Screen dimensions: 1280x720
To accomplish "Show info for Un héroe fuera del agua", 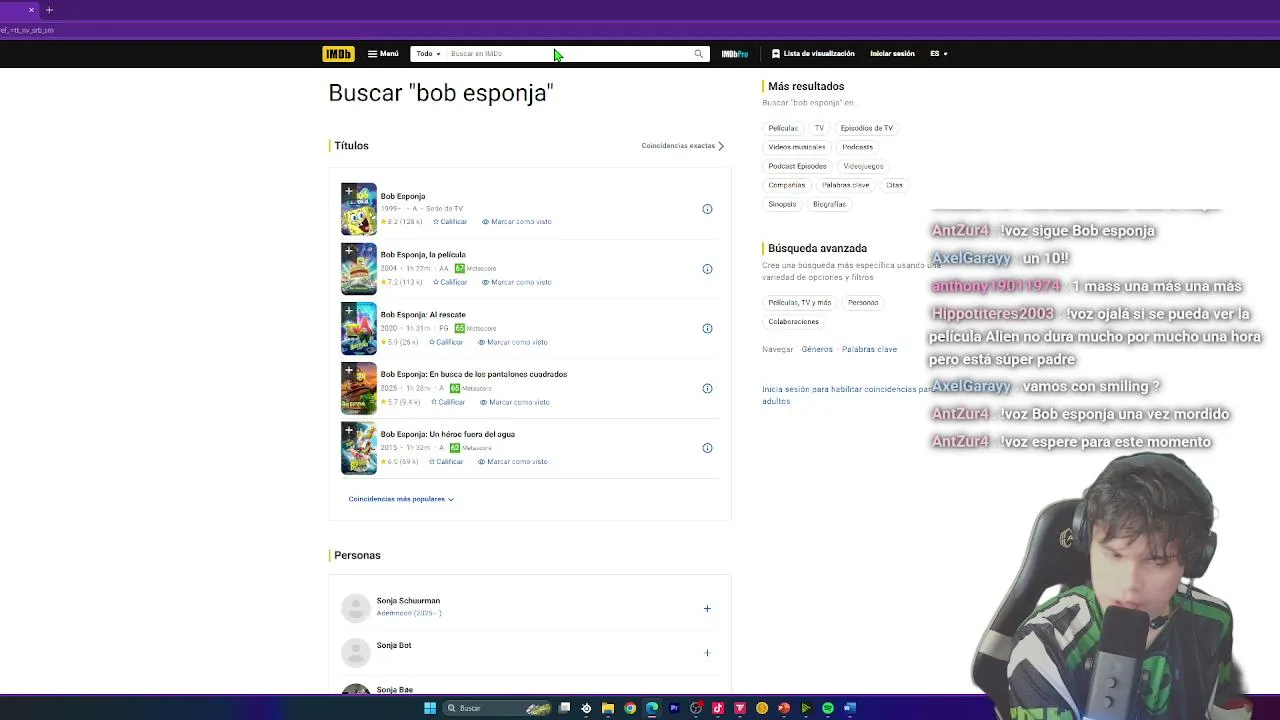I will (x=707, y=448).
